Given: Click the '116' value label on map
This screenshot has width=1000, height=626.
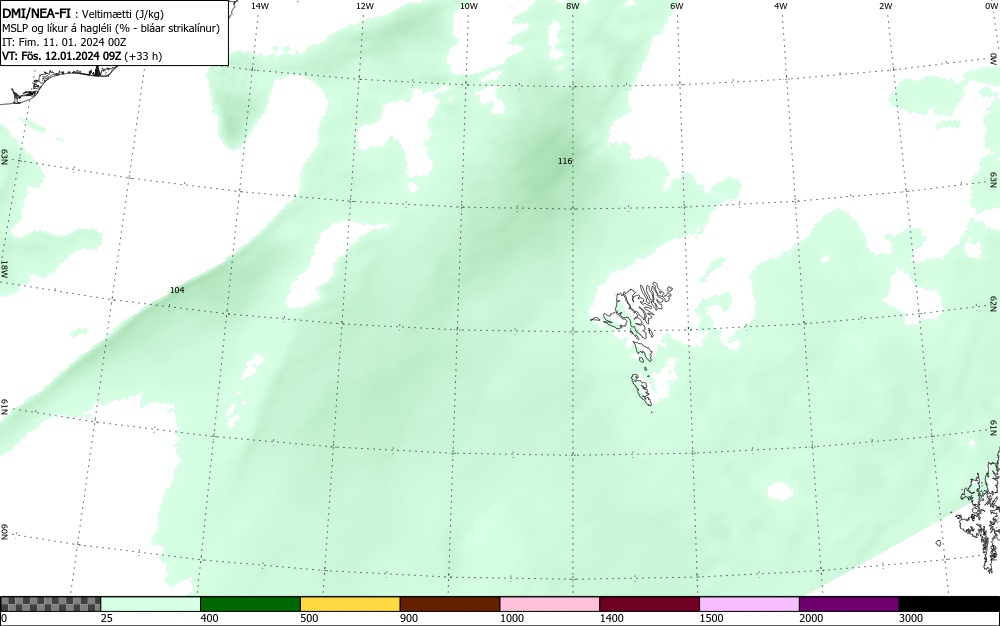Looking at the screenshot, I should [x=565, y=161].
